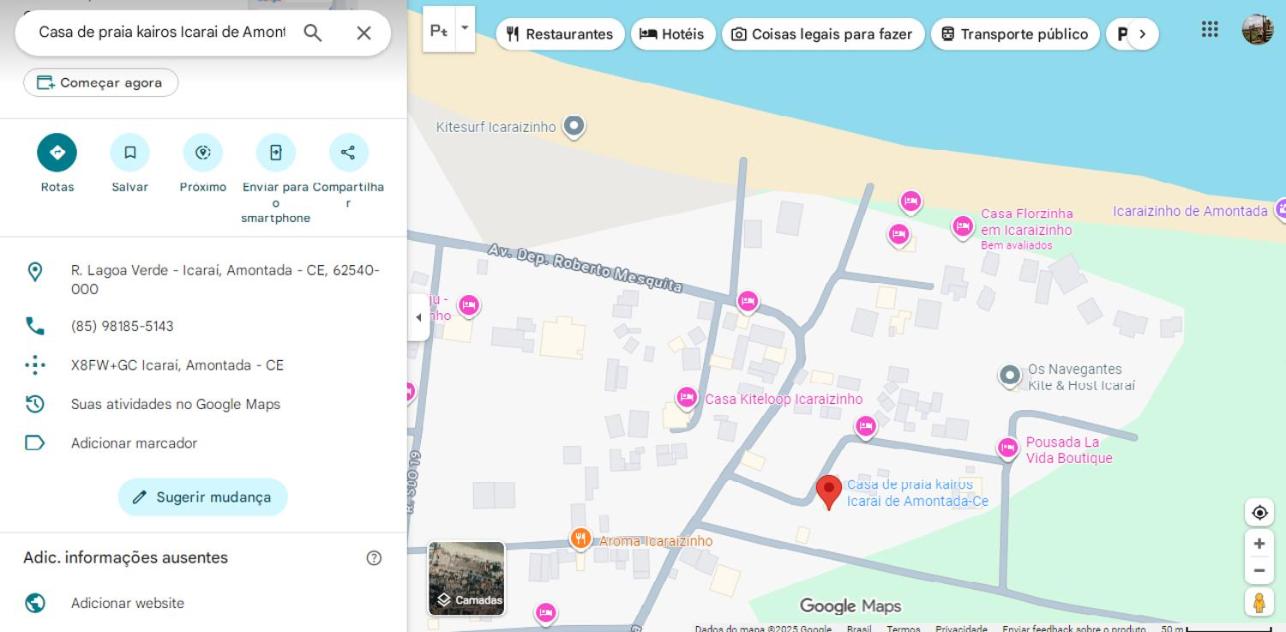Center map on my location
The width and height of the screenshot is (1286, 632).
click(x=1259, y=513)
